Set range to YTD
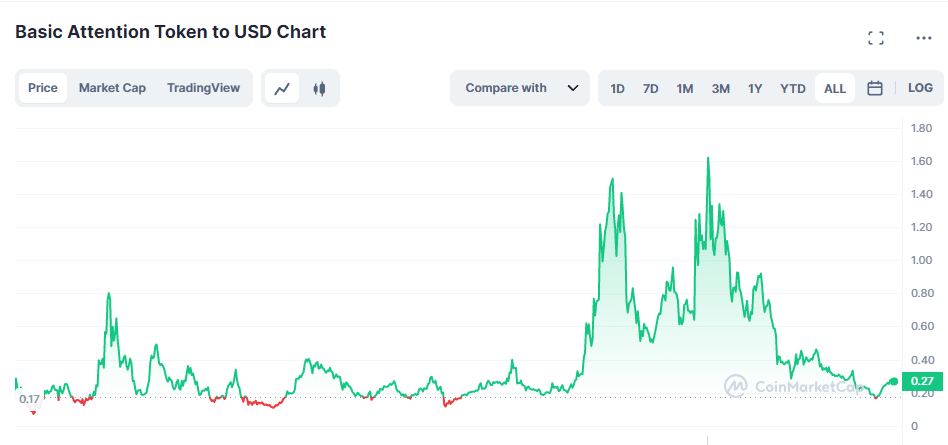This screenshot has height=445, width=948. [x=793, y=89]
